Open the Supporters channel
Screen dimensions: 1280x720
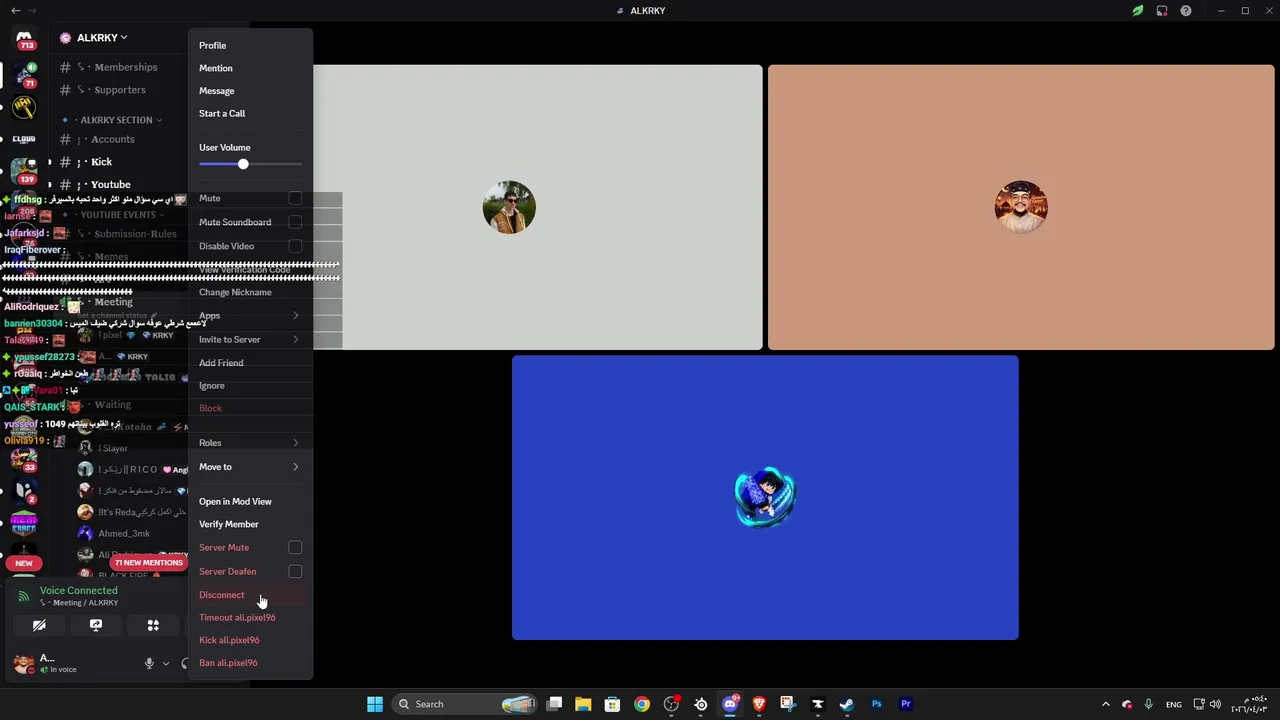pyautogui.click(x=122, y=90)
